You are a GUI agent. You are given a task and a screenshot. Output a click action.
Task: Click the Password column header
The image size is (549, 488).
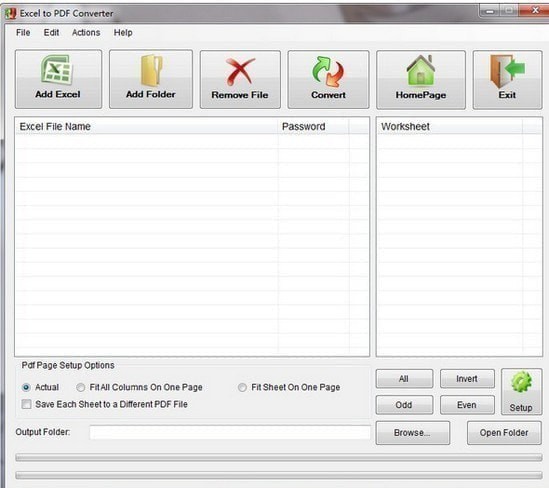pos(313,126)
